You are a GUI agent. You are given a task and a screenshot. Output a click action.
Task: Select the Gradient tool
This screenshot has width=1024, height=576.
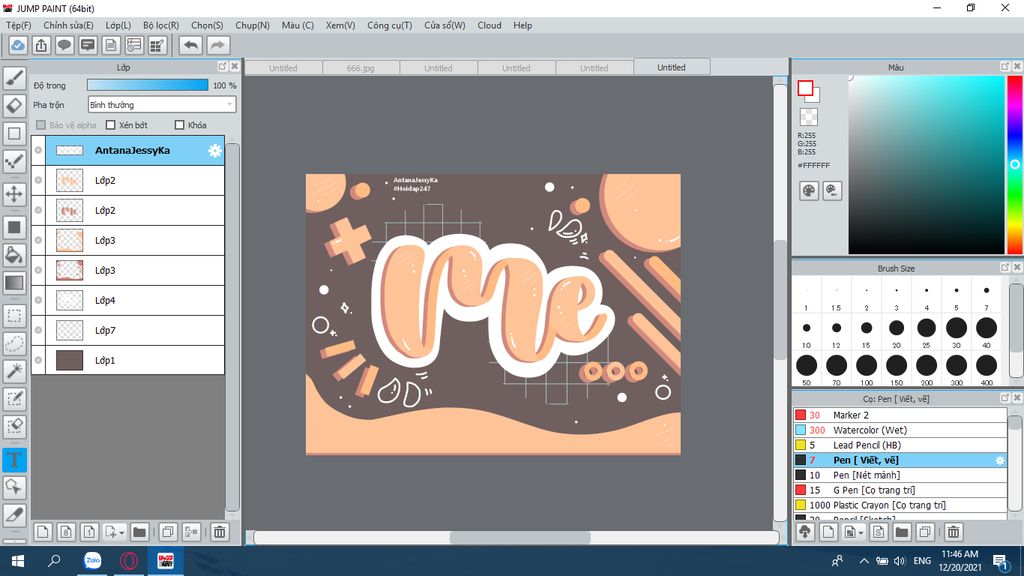(14, 283)
